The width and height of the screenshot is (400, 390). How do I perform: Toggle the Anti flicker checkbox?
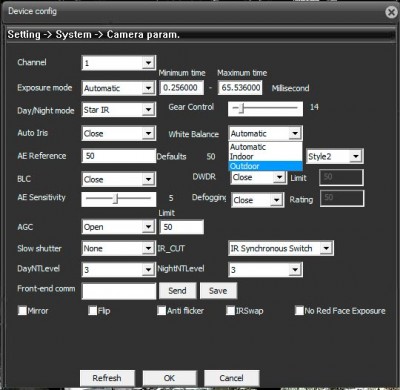pos(162,311)
